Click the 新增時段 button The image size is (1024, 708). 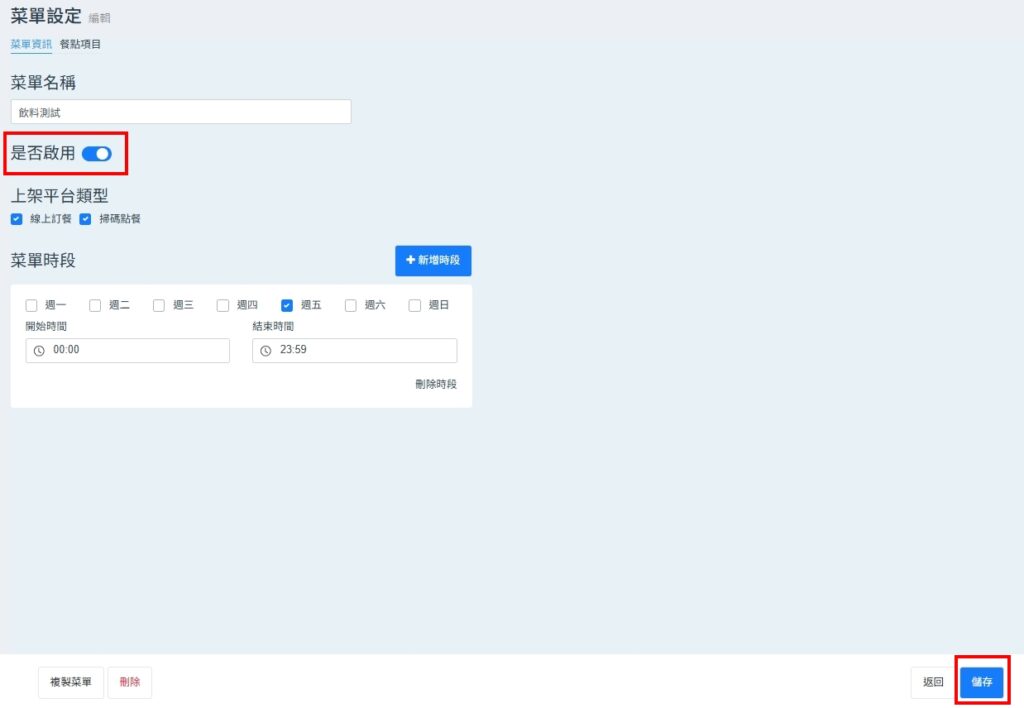tap(433, 260)
